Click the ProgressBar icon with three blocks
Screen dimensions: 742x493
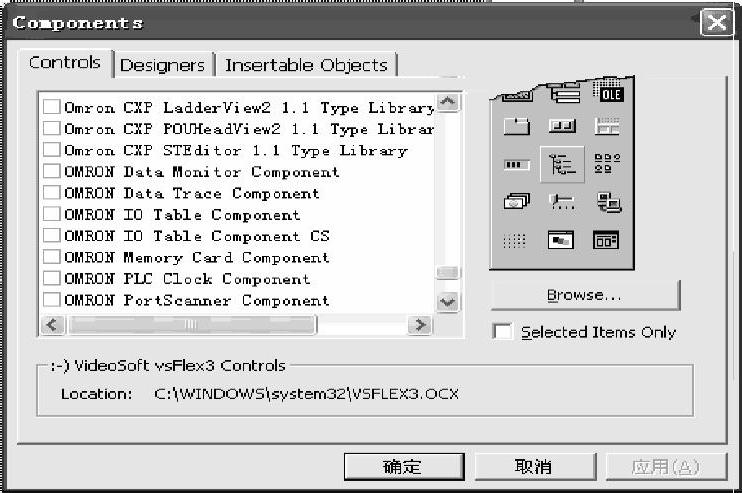(516, 165)
